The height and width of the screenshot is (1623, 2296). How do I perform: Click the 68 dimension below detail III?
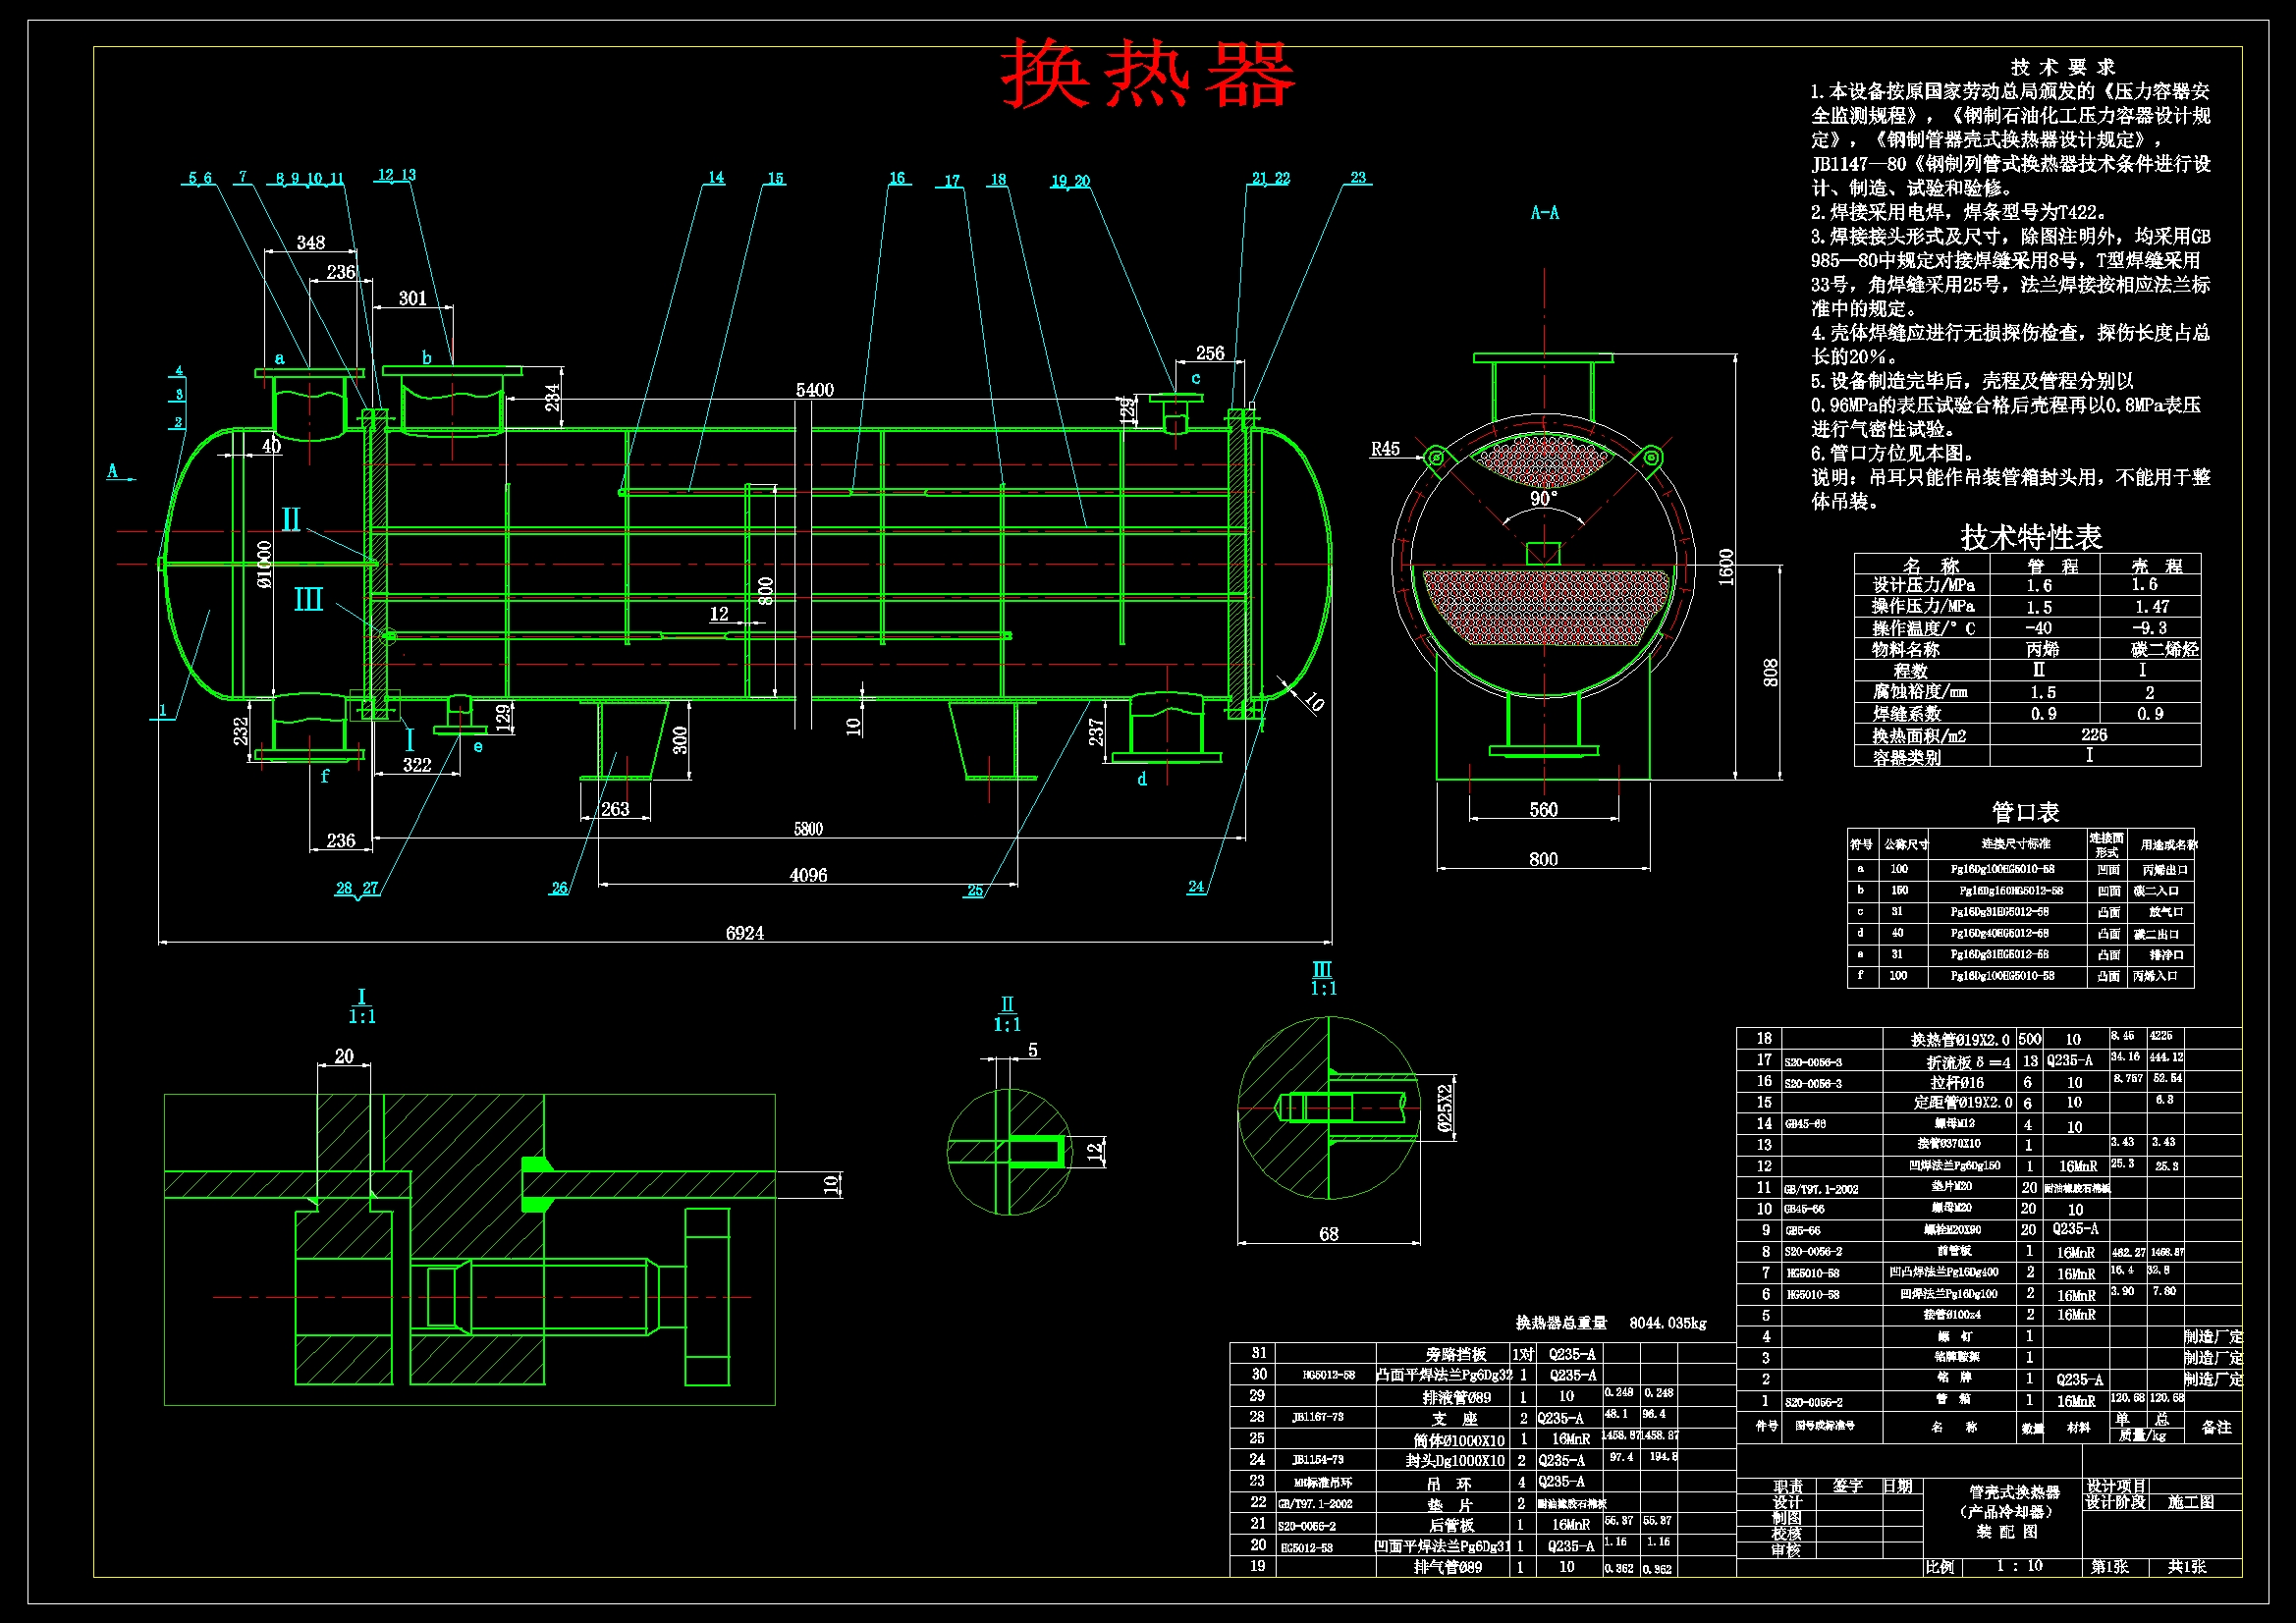1328,1234
